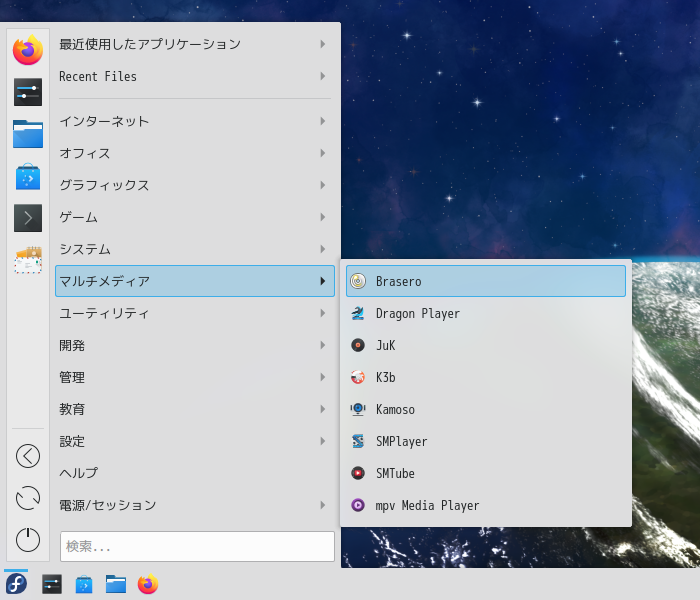This screenshot has height=600, width=700.
Task: Click the back arrow circle icon in sidebar
Action: pyautogui.click(x=28, y=456)
